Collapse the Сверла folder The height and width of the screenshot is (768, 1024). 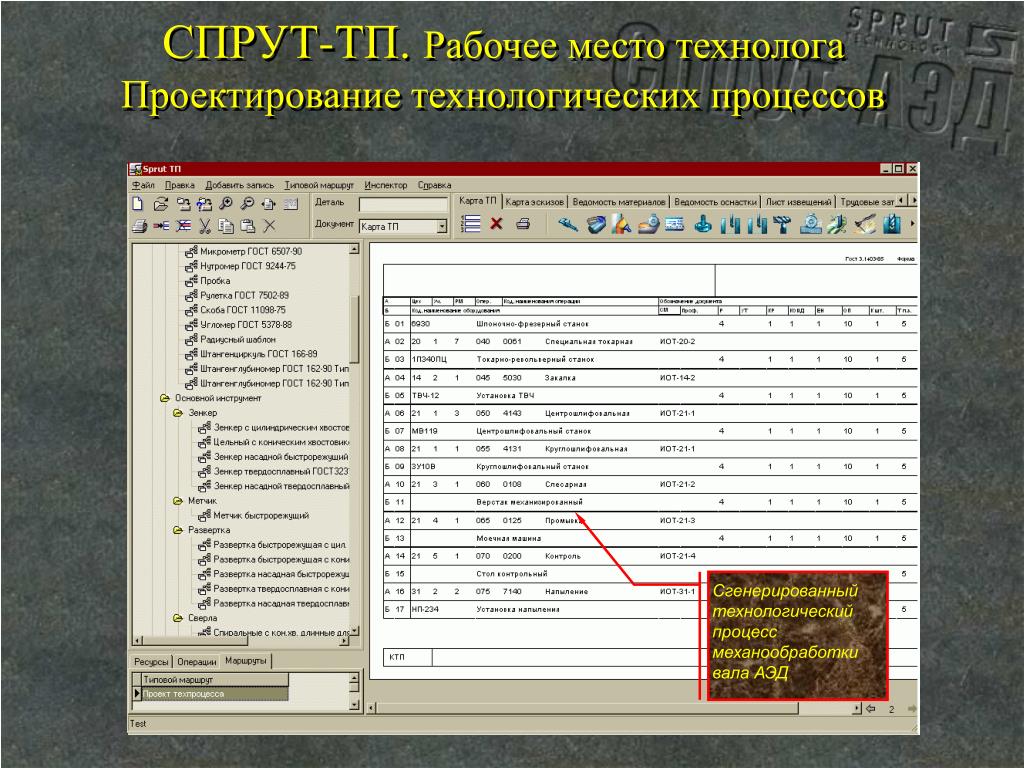pos(178,618)
